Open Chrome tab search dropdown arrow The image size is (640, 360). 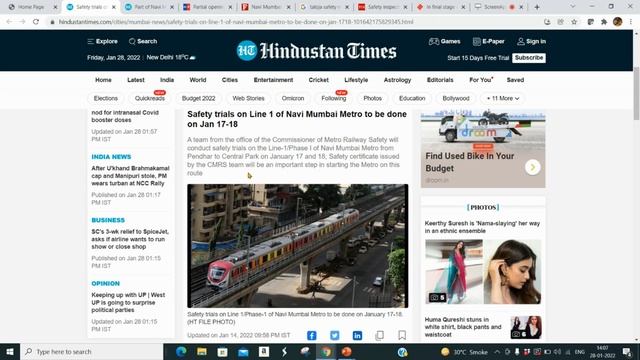coord(573,7)
